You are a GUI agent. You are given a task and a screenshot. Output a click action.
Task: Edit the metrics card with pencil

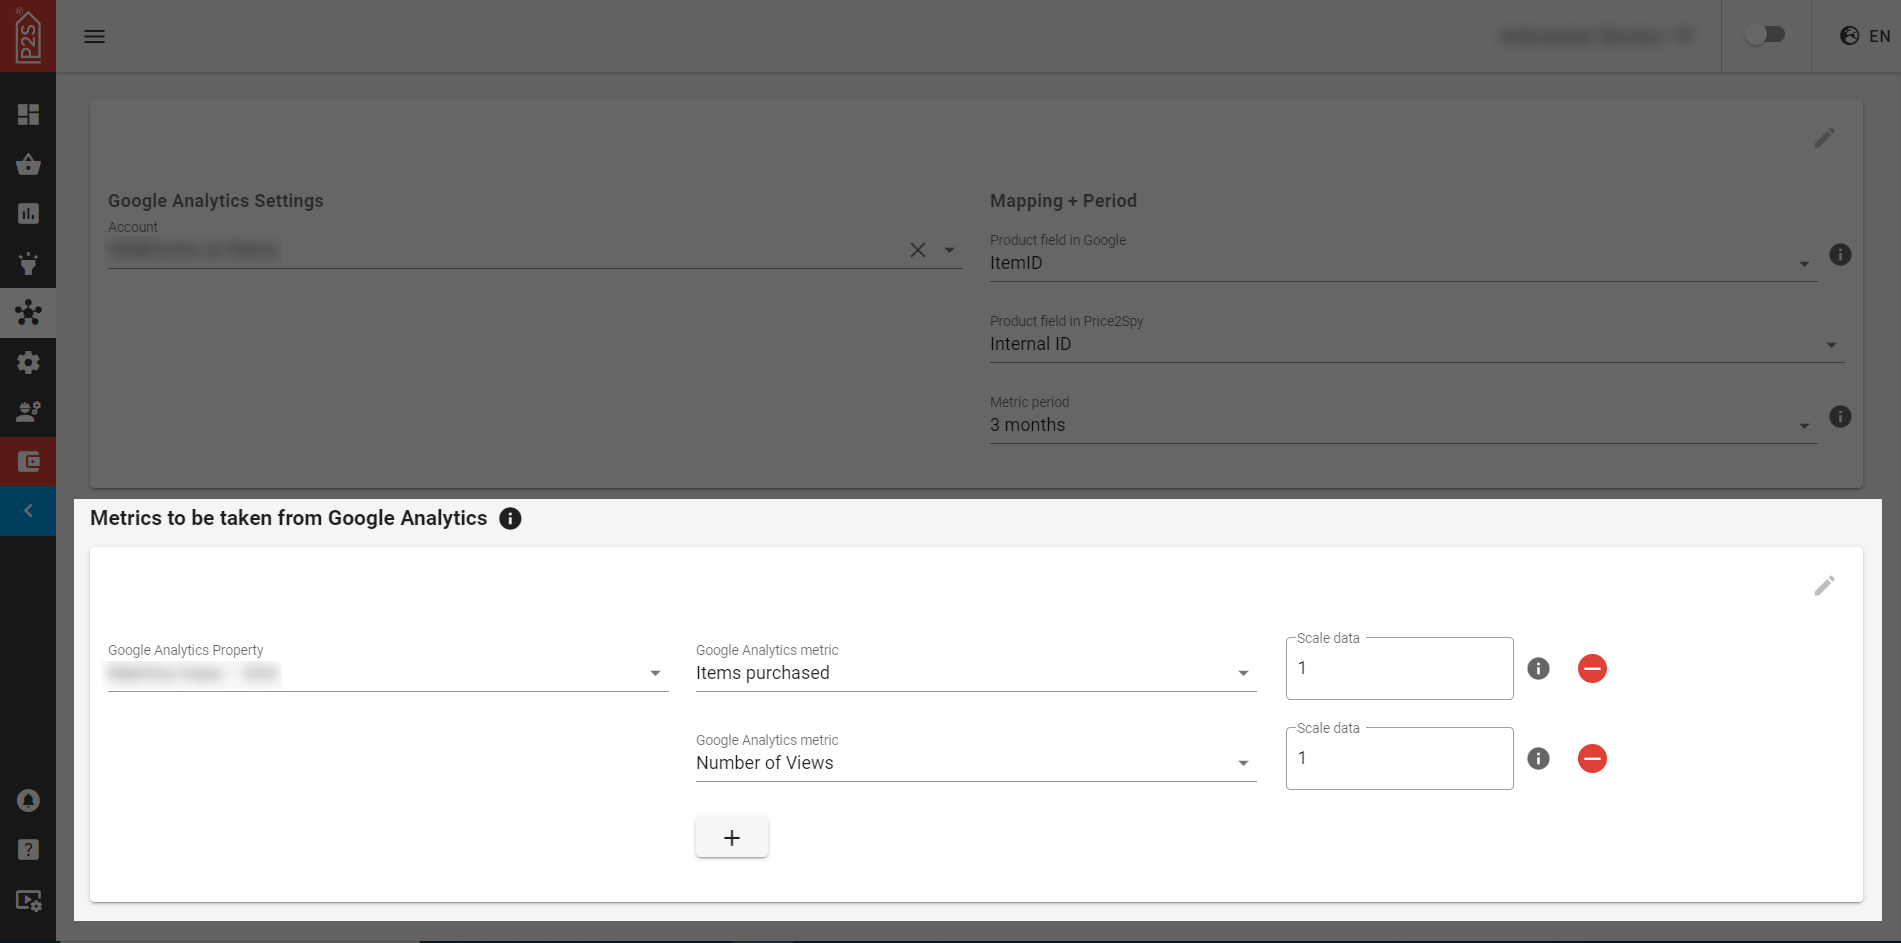(1824, 586)
